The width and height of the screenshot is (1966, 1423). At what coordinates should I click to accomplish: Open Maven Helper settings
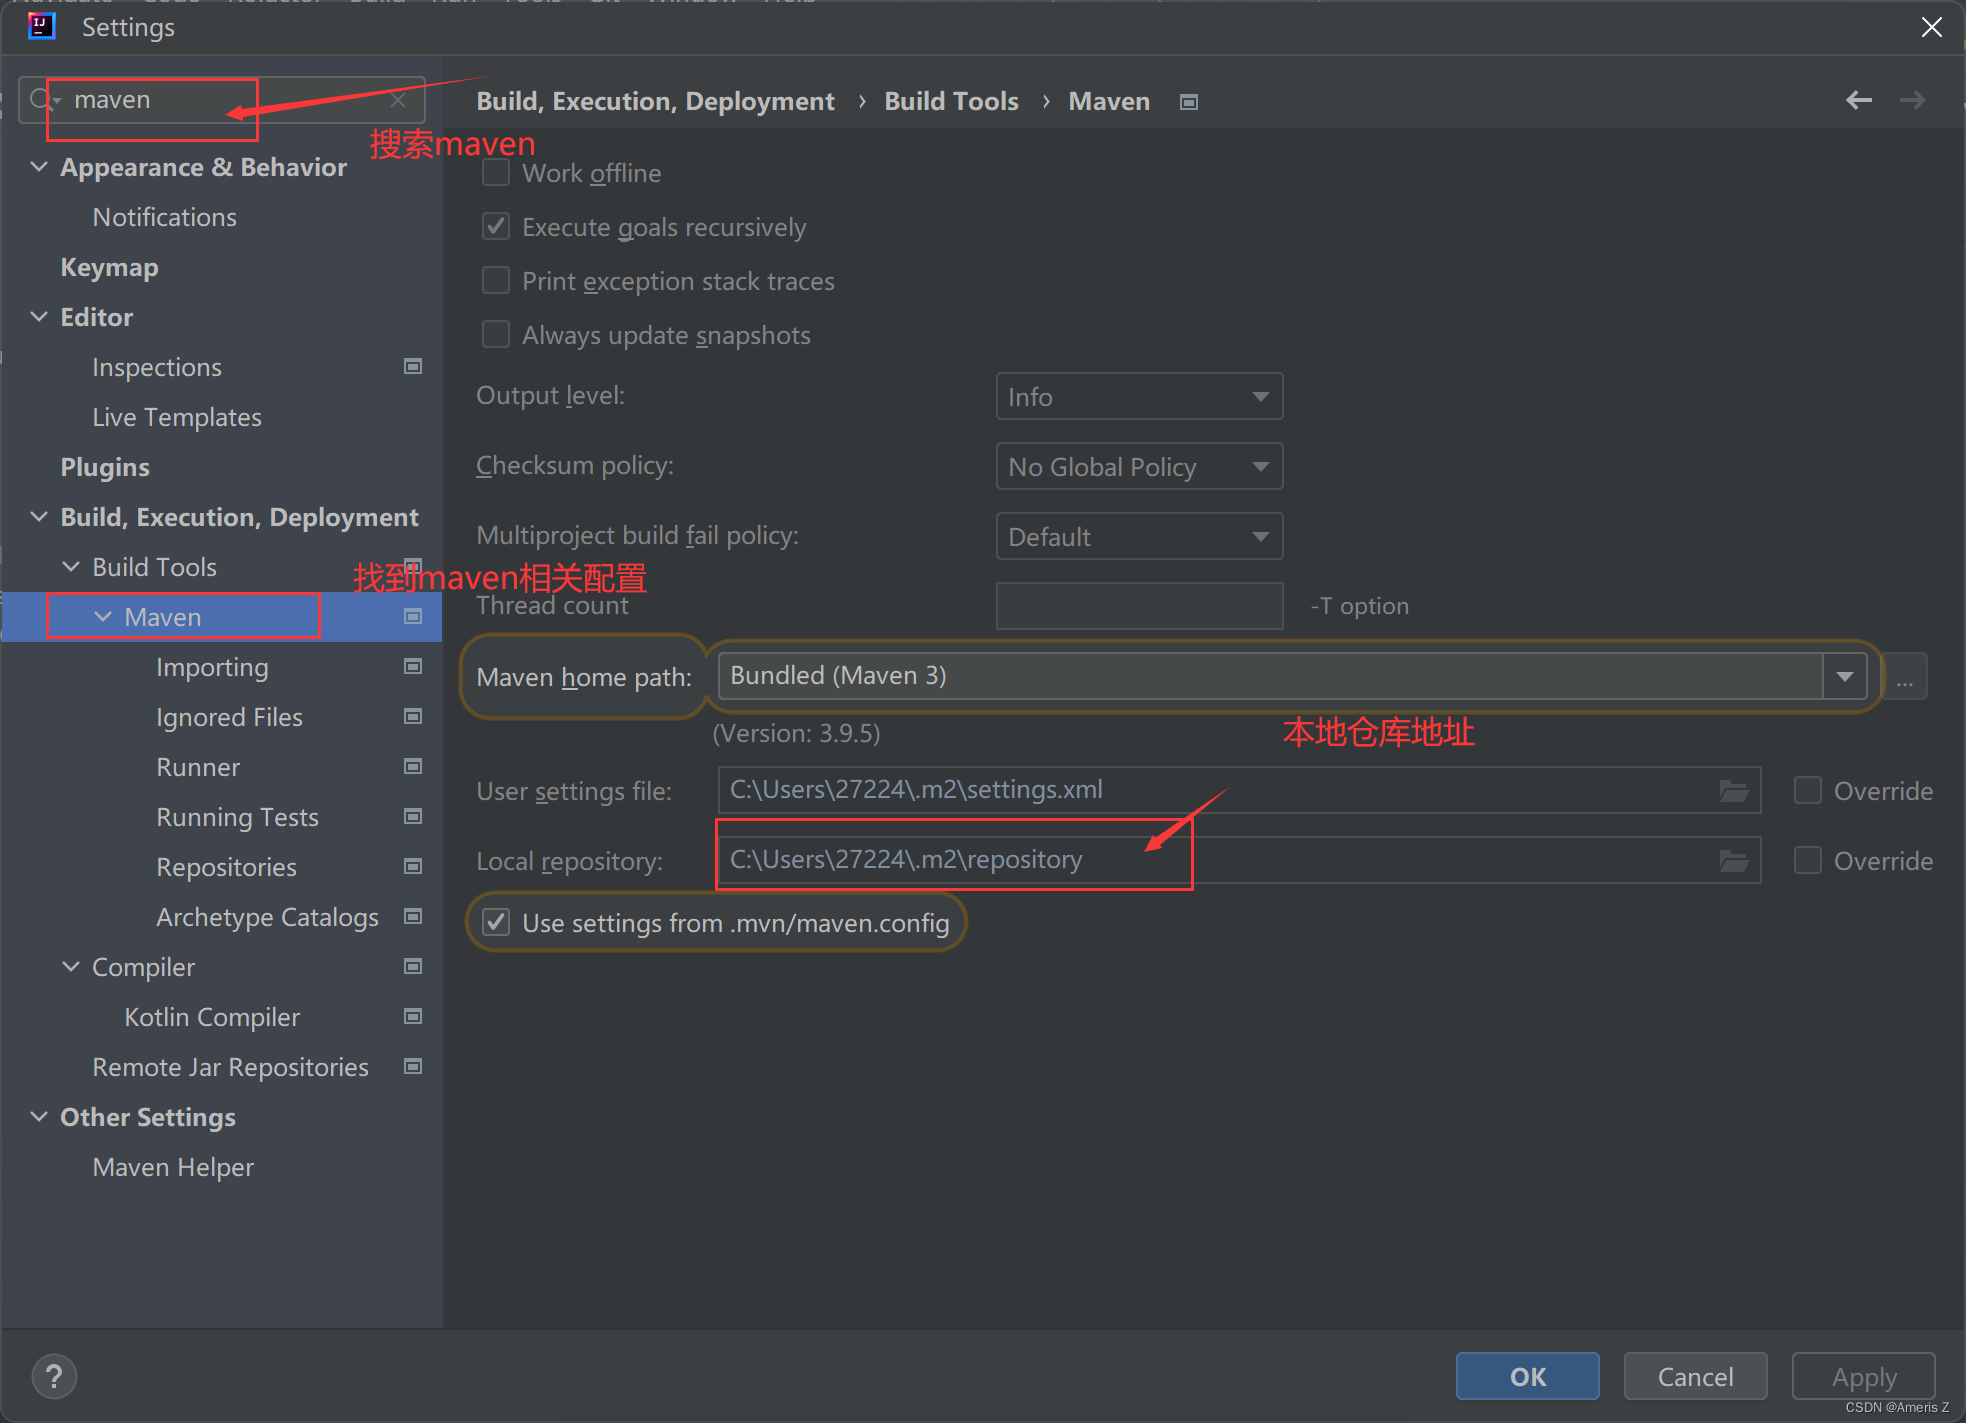pyautogui.click(x=173, y=1167)
